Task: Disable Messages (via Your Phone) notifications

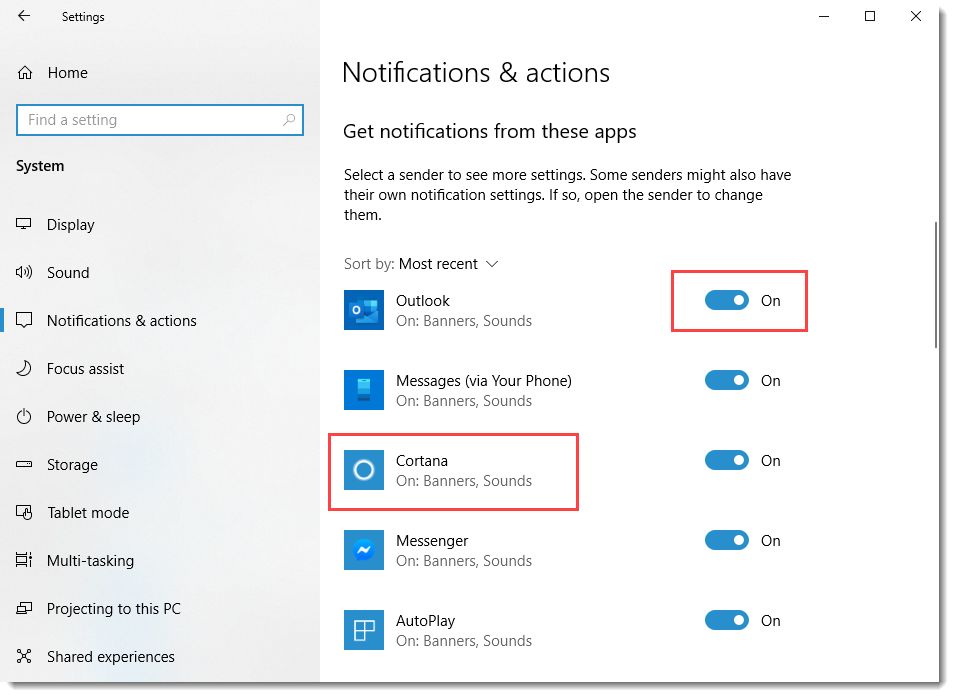Action: pyautogui.click(x=726, y=380)
